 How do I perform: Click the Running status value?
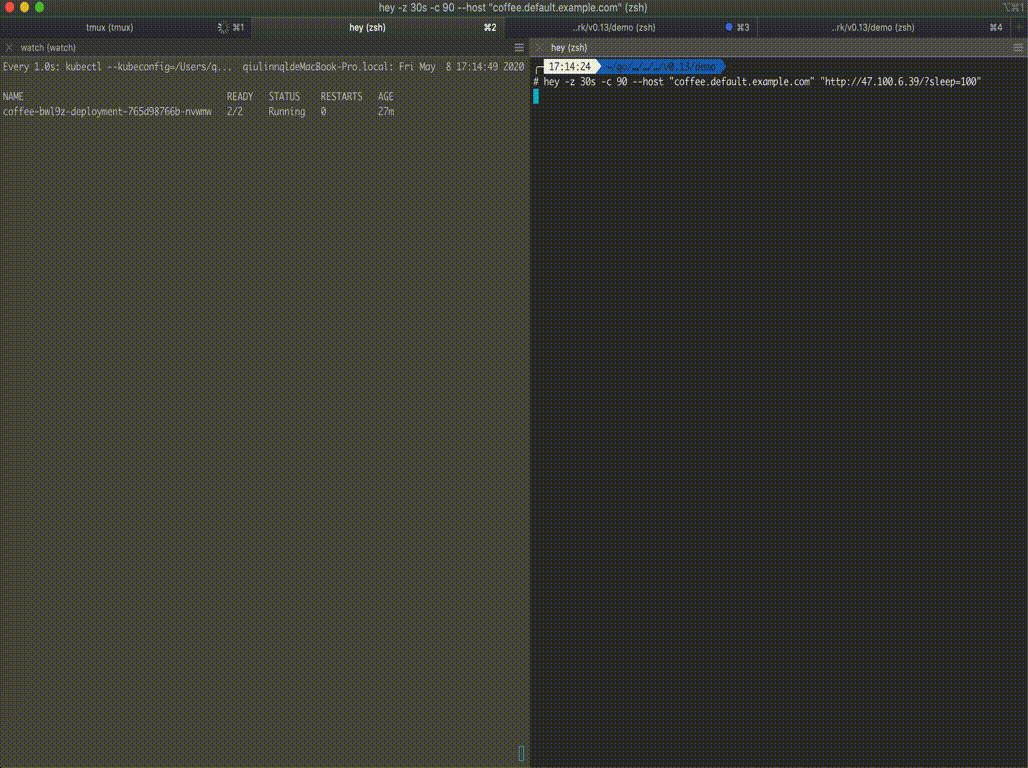(287, 111)
